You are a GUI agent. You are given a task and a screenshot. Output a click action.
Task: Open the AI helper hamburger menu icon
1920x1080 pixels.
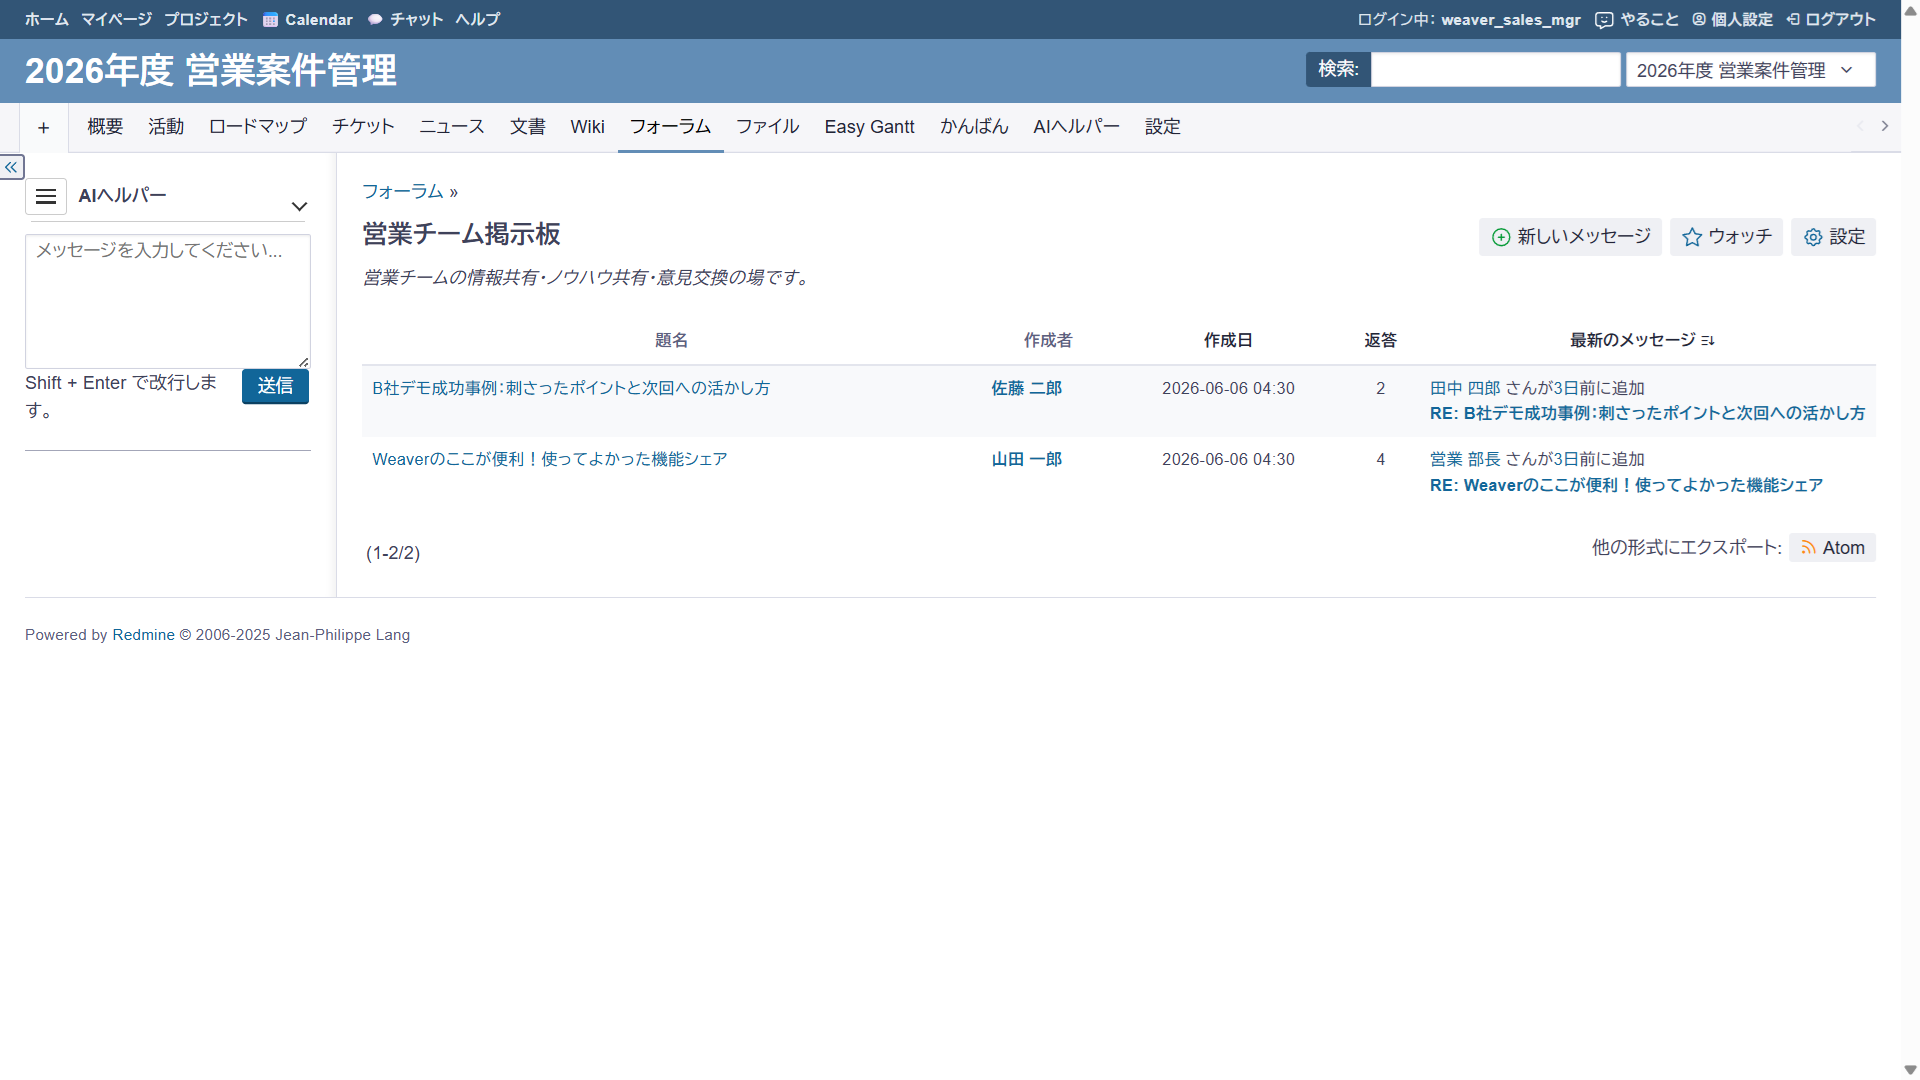click(x=46, y=196)
